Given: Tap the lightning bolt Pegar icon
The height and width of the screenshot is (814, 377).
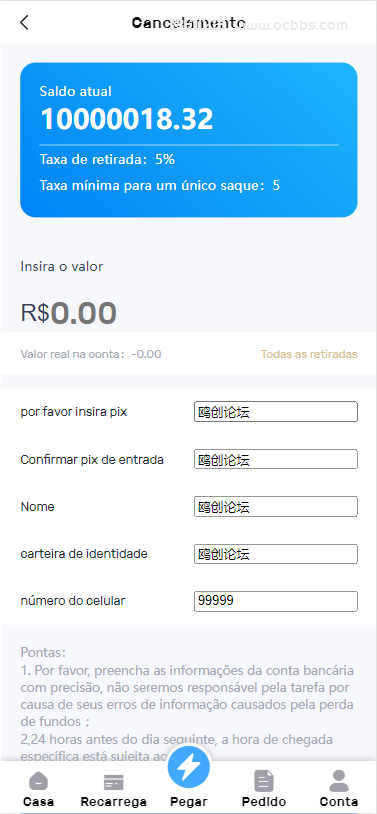Looking at the screenshot, I should 188,767.
